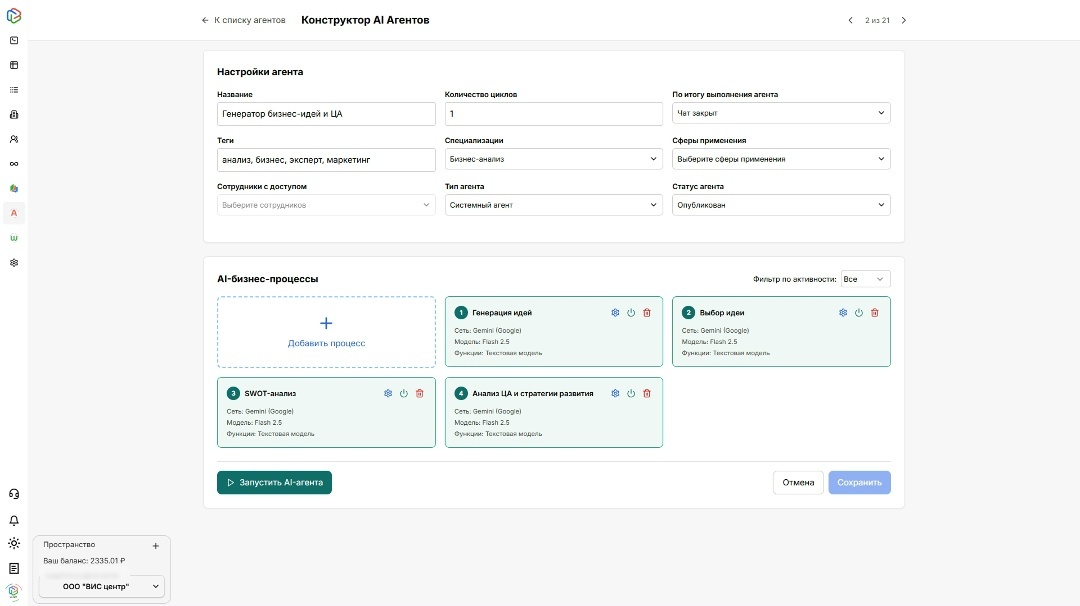
Task: Go back via К списку агентов link
Action: [243, 20]
